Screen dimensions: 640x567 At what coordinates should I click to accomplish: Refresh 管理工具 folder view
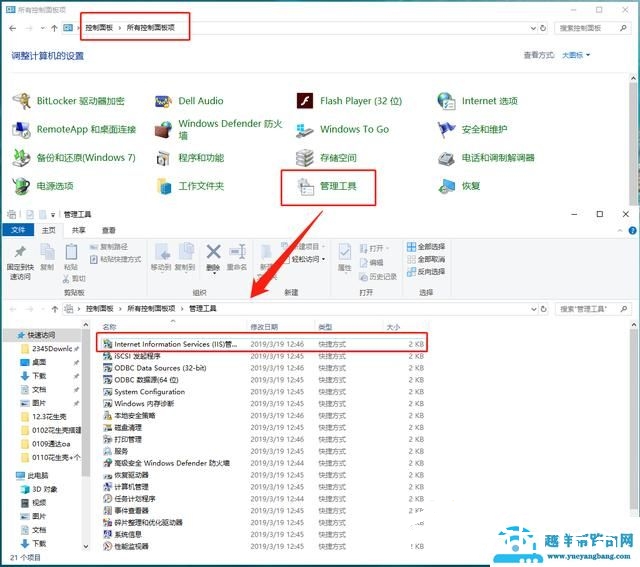point(544,309)
